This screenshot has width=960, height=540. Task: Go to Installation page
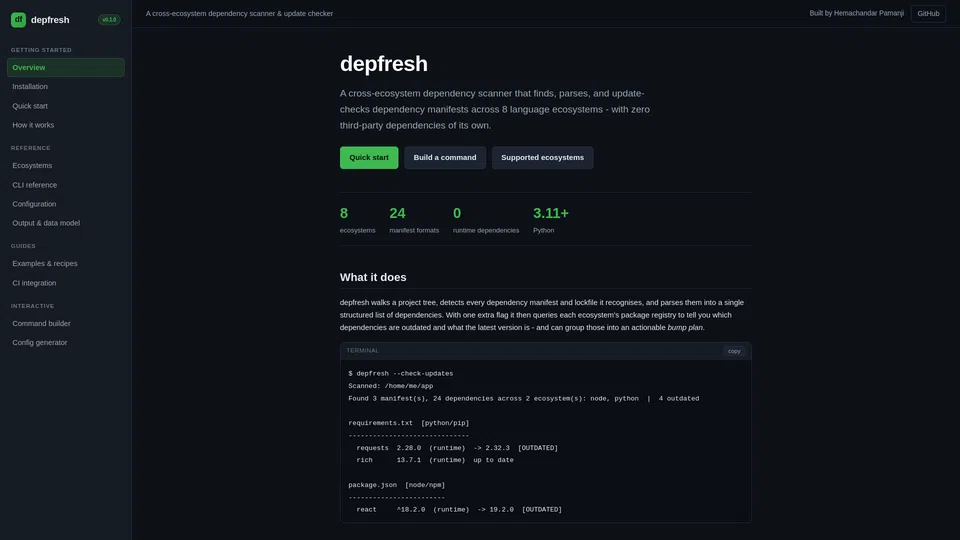pyautogui.click(x=66, y=86)
